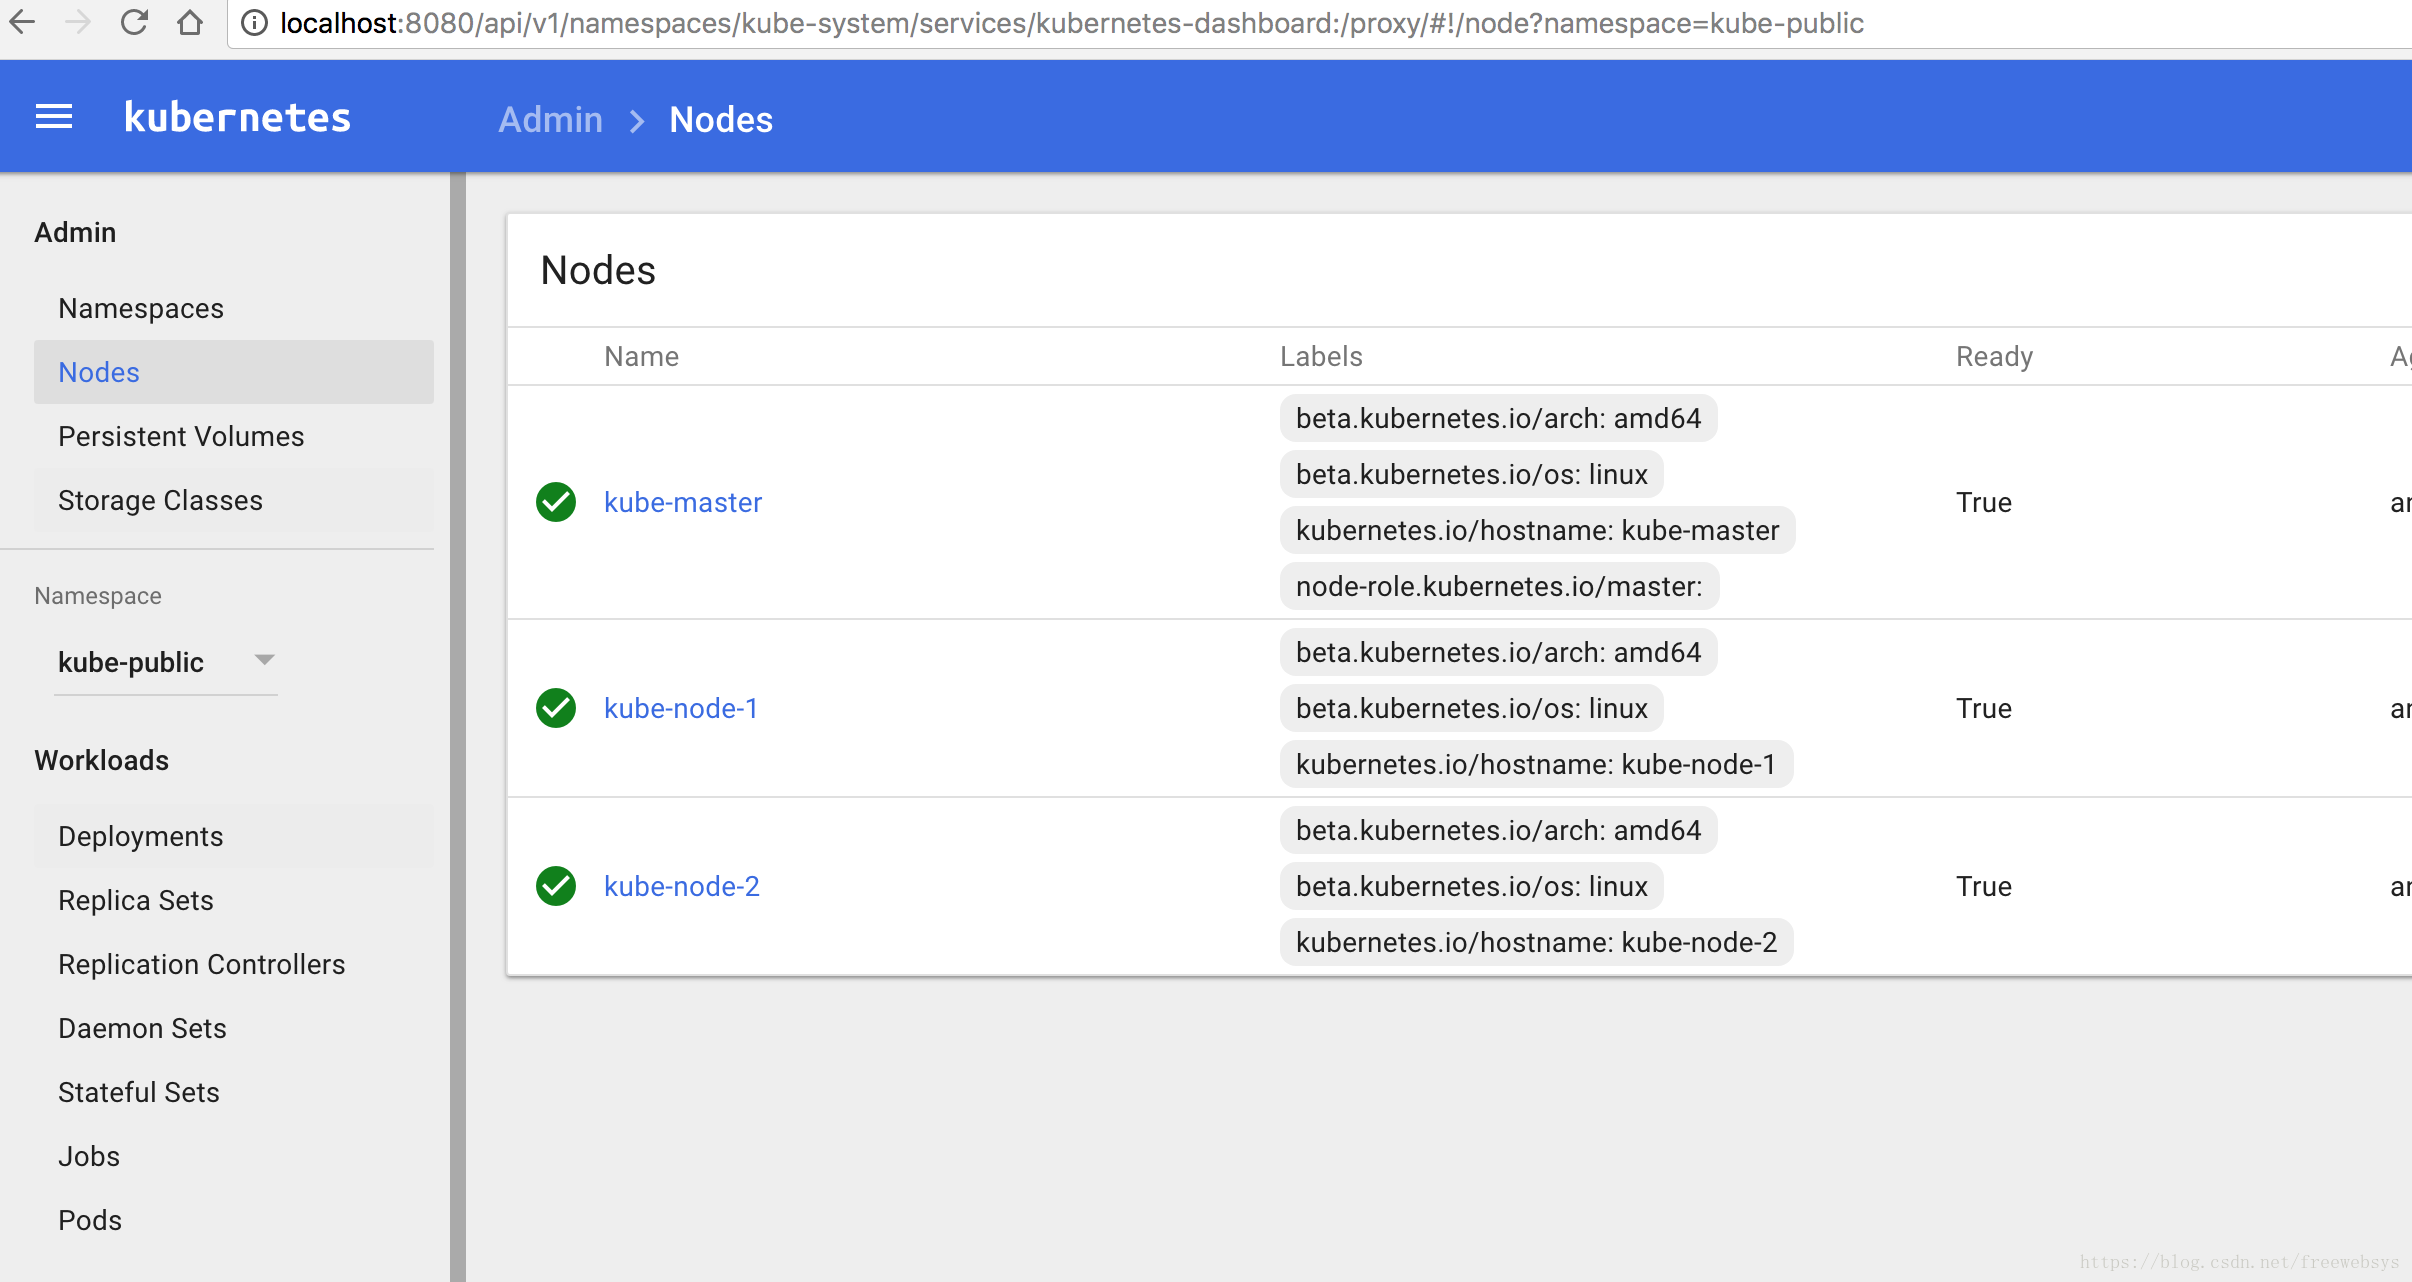The image size is (2412, 1282).
Task: Click kube-node-1 green ready status icon
Action: [556, 708]
